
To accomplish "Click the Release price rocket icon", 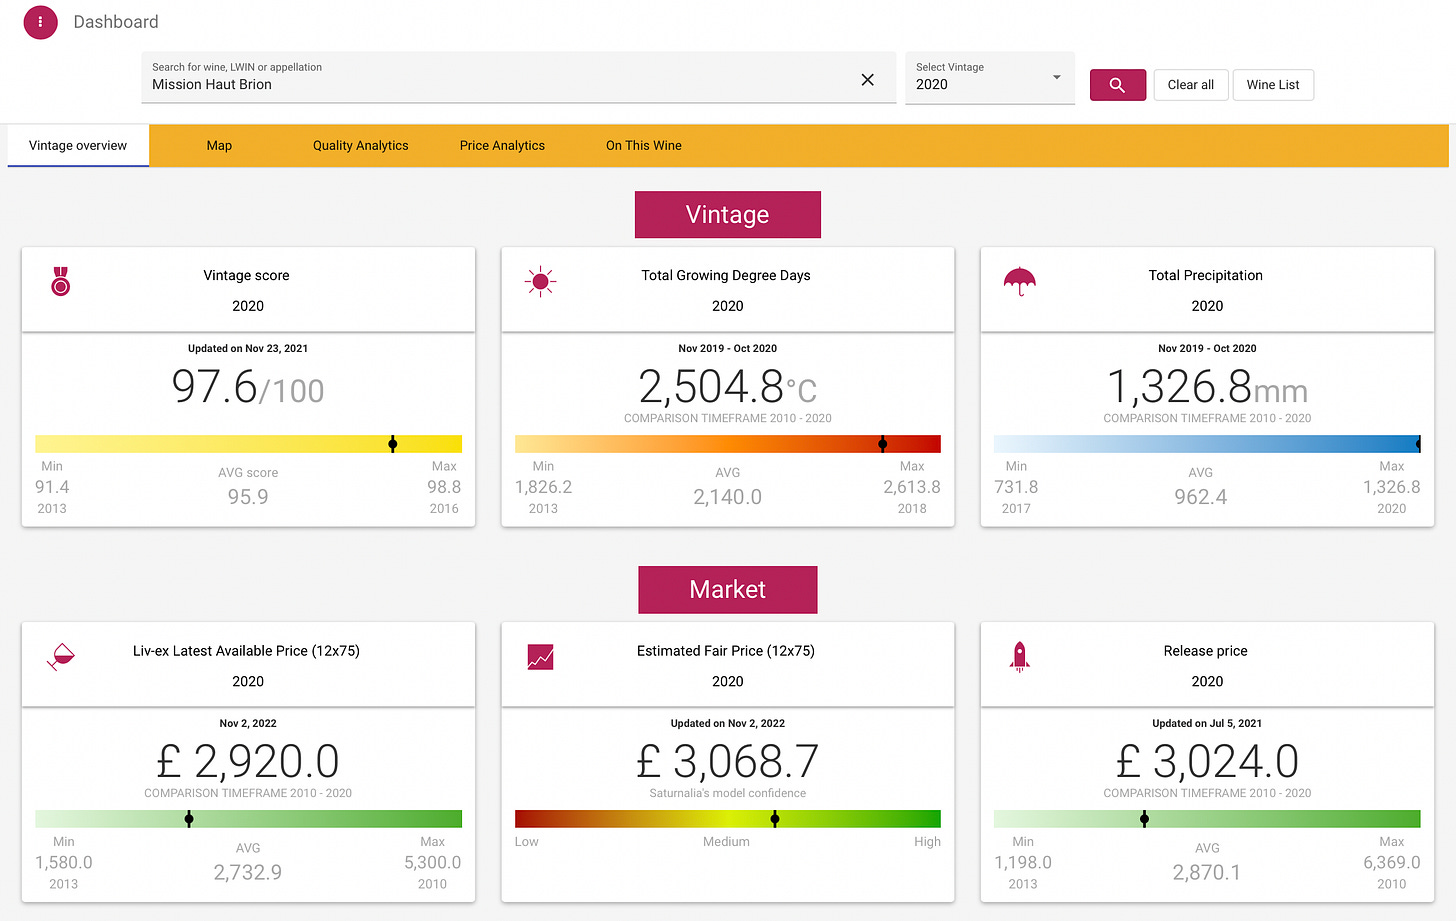I will click(1019, 657).
